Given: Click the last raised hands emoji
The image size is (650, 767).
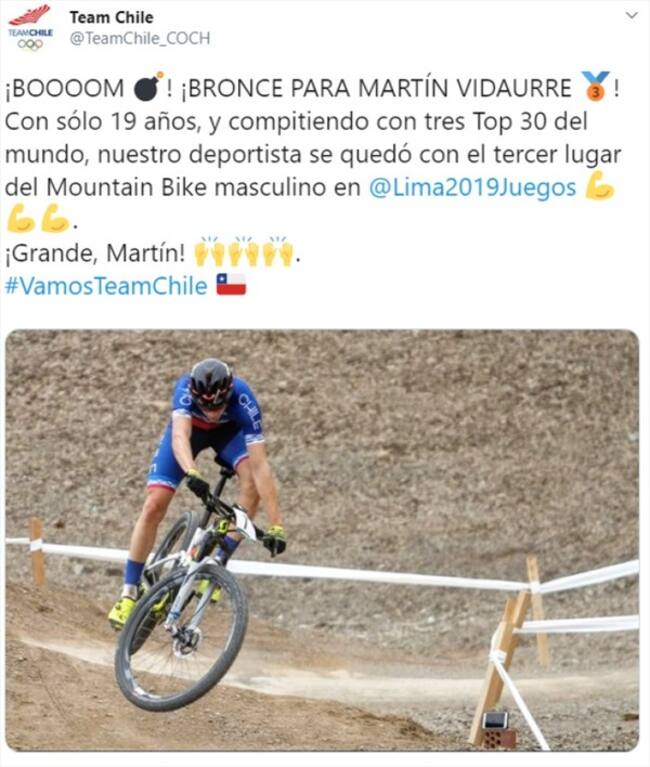Looking at the screenshot, I should click(x=278, y=251).
